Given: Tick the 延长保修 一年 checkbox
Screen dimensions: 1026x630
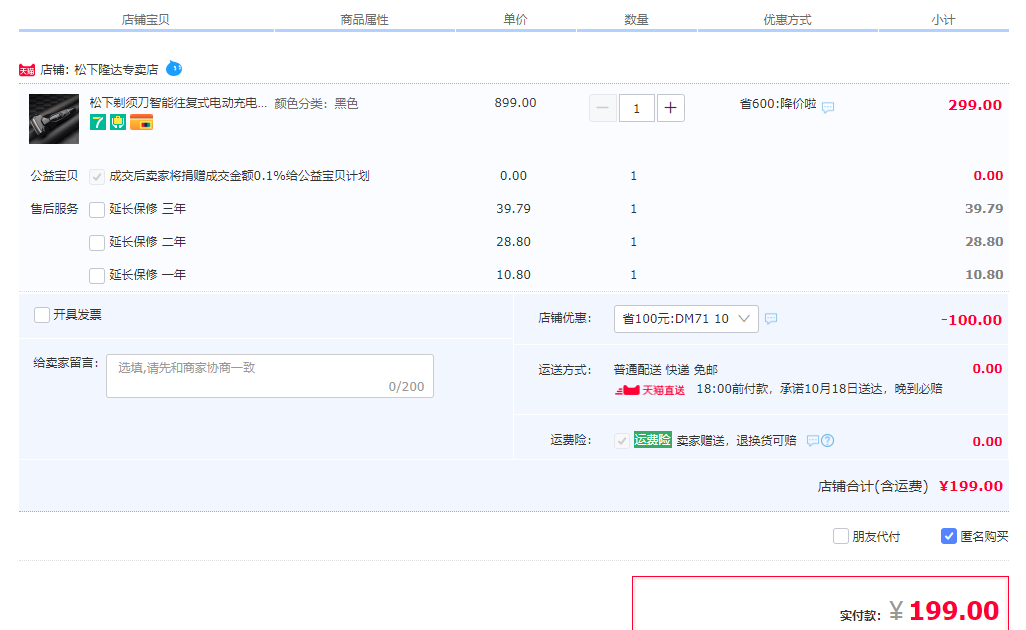Looking at the screenshot, I should pos(97,275).
